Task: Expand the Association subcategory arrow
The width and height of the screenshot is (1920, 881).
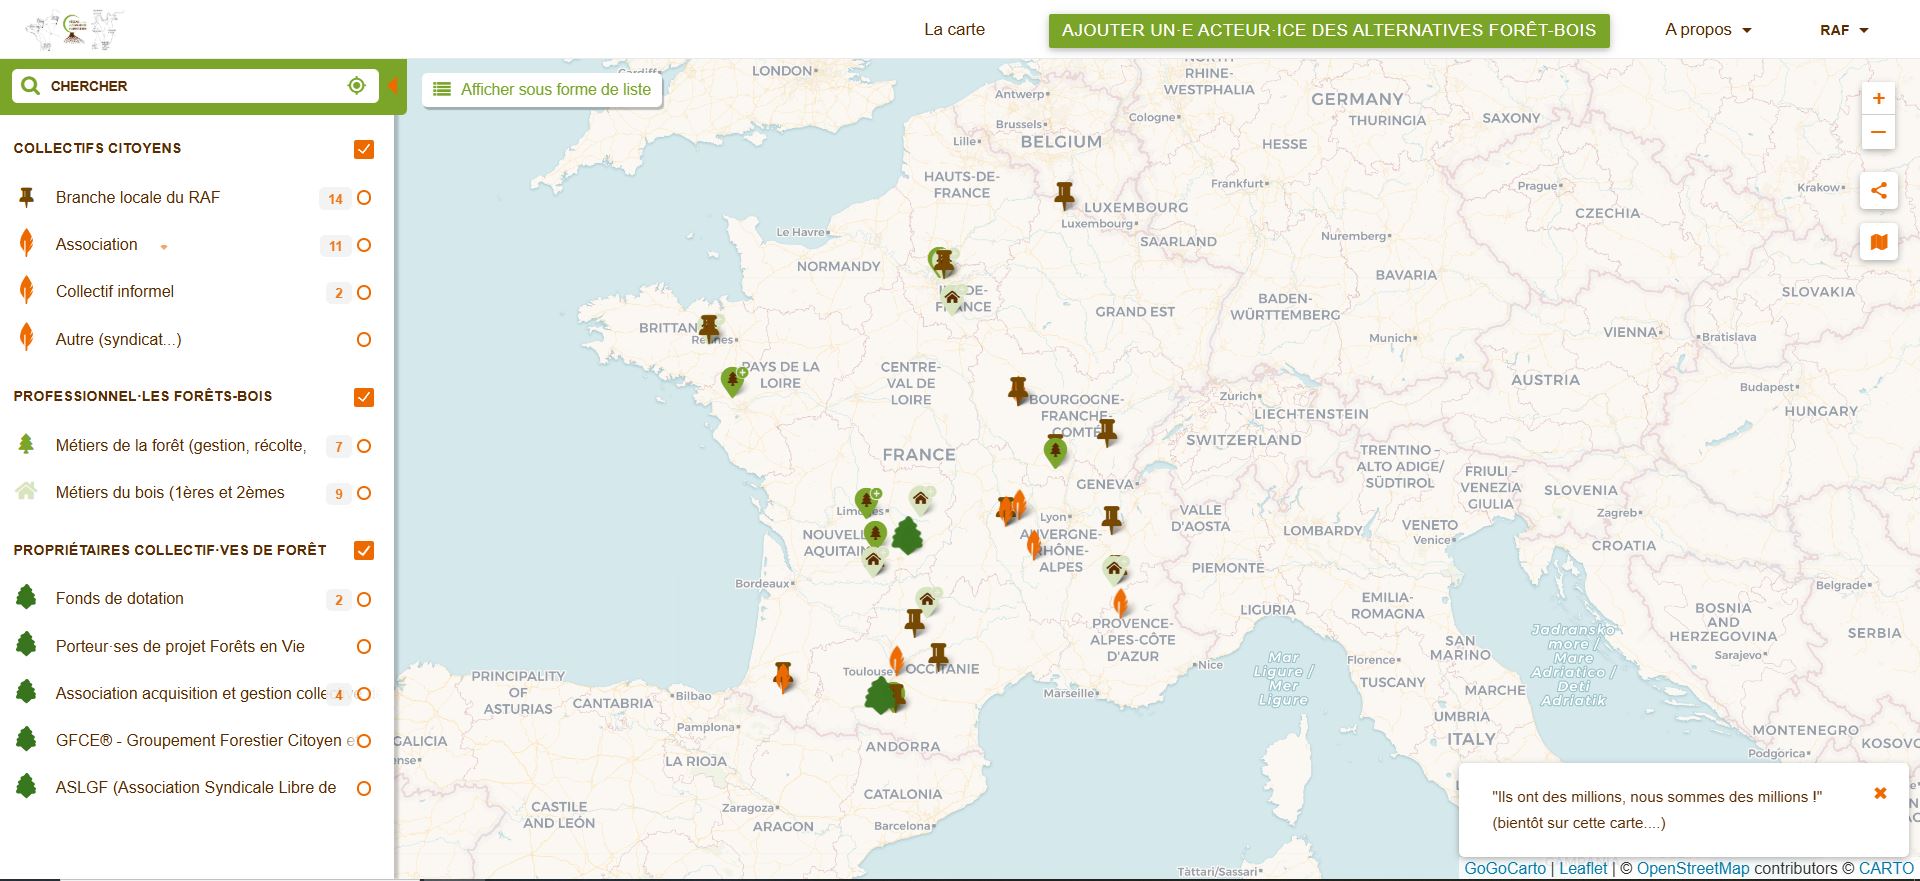Action: (164, 247)
